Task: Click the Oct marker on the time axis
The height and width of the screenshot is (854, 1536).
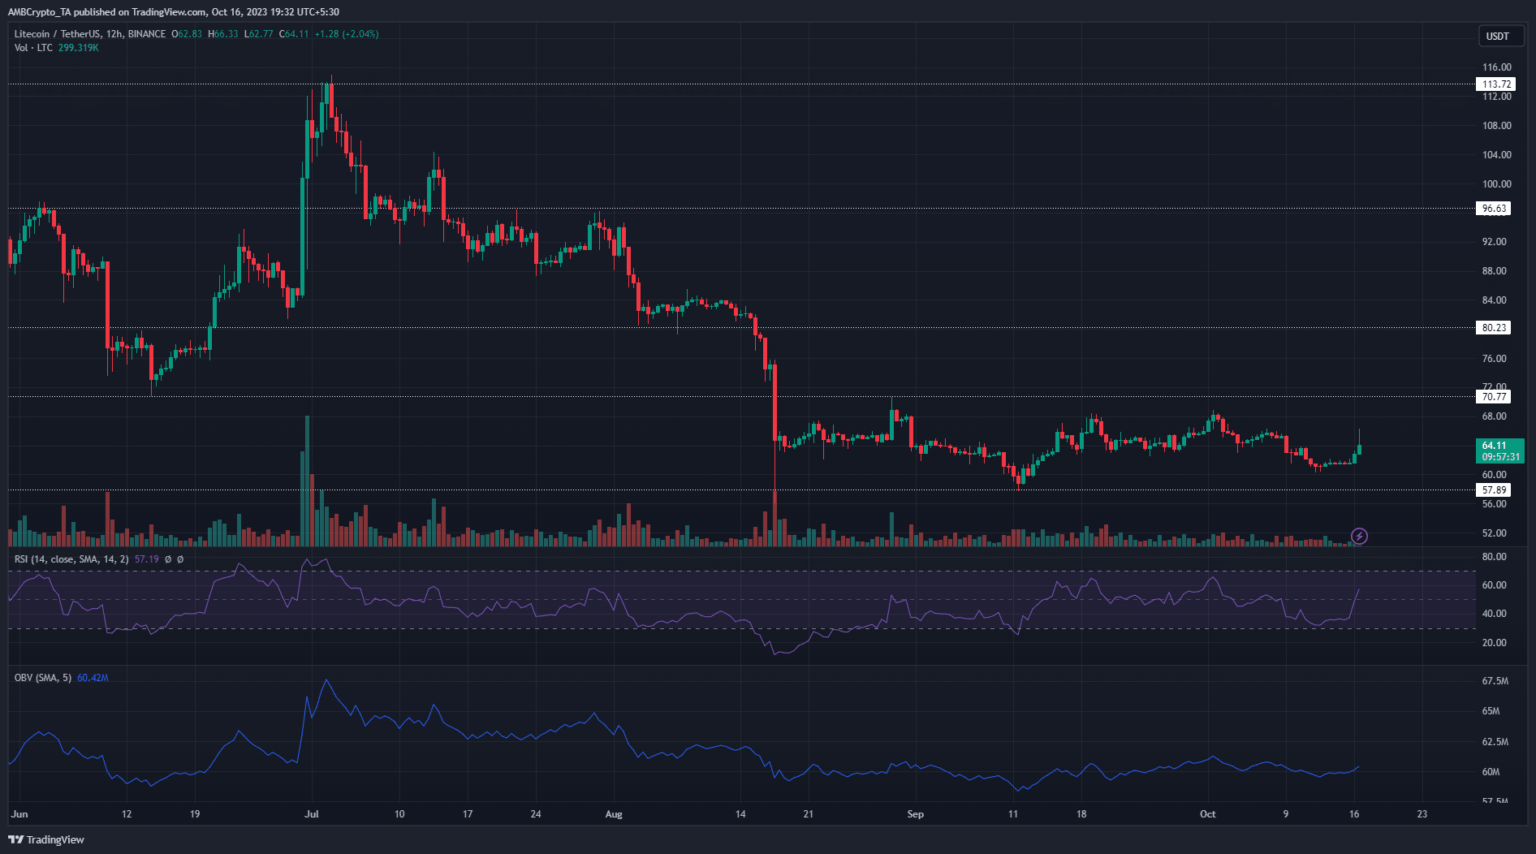Action: [x=1207, y=814]
